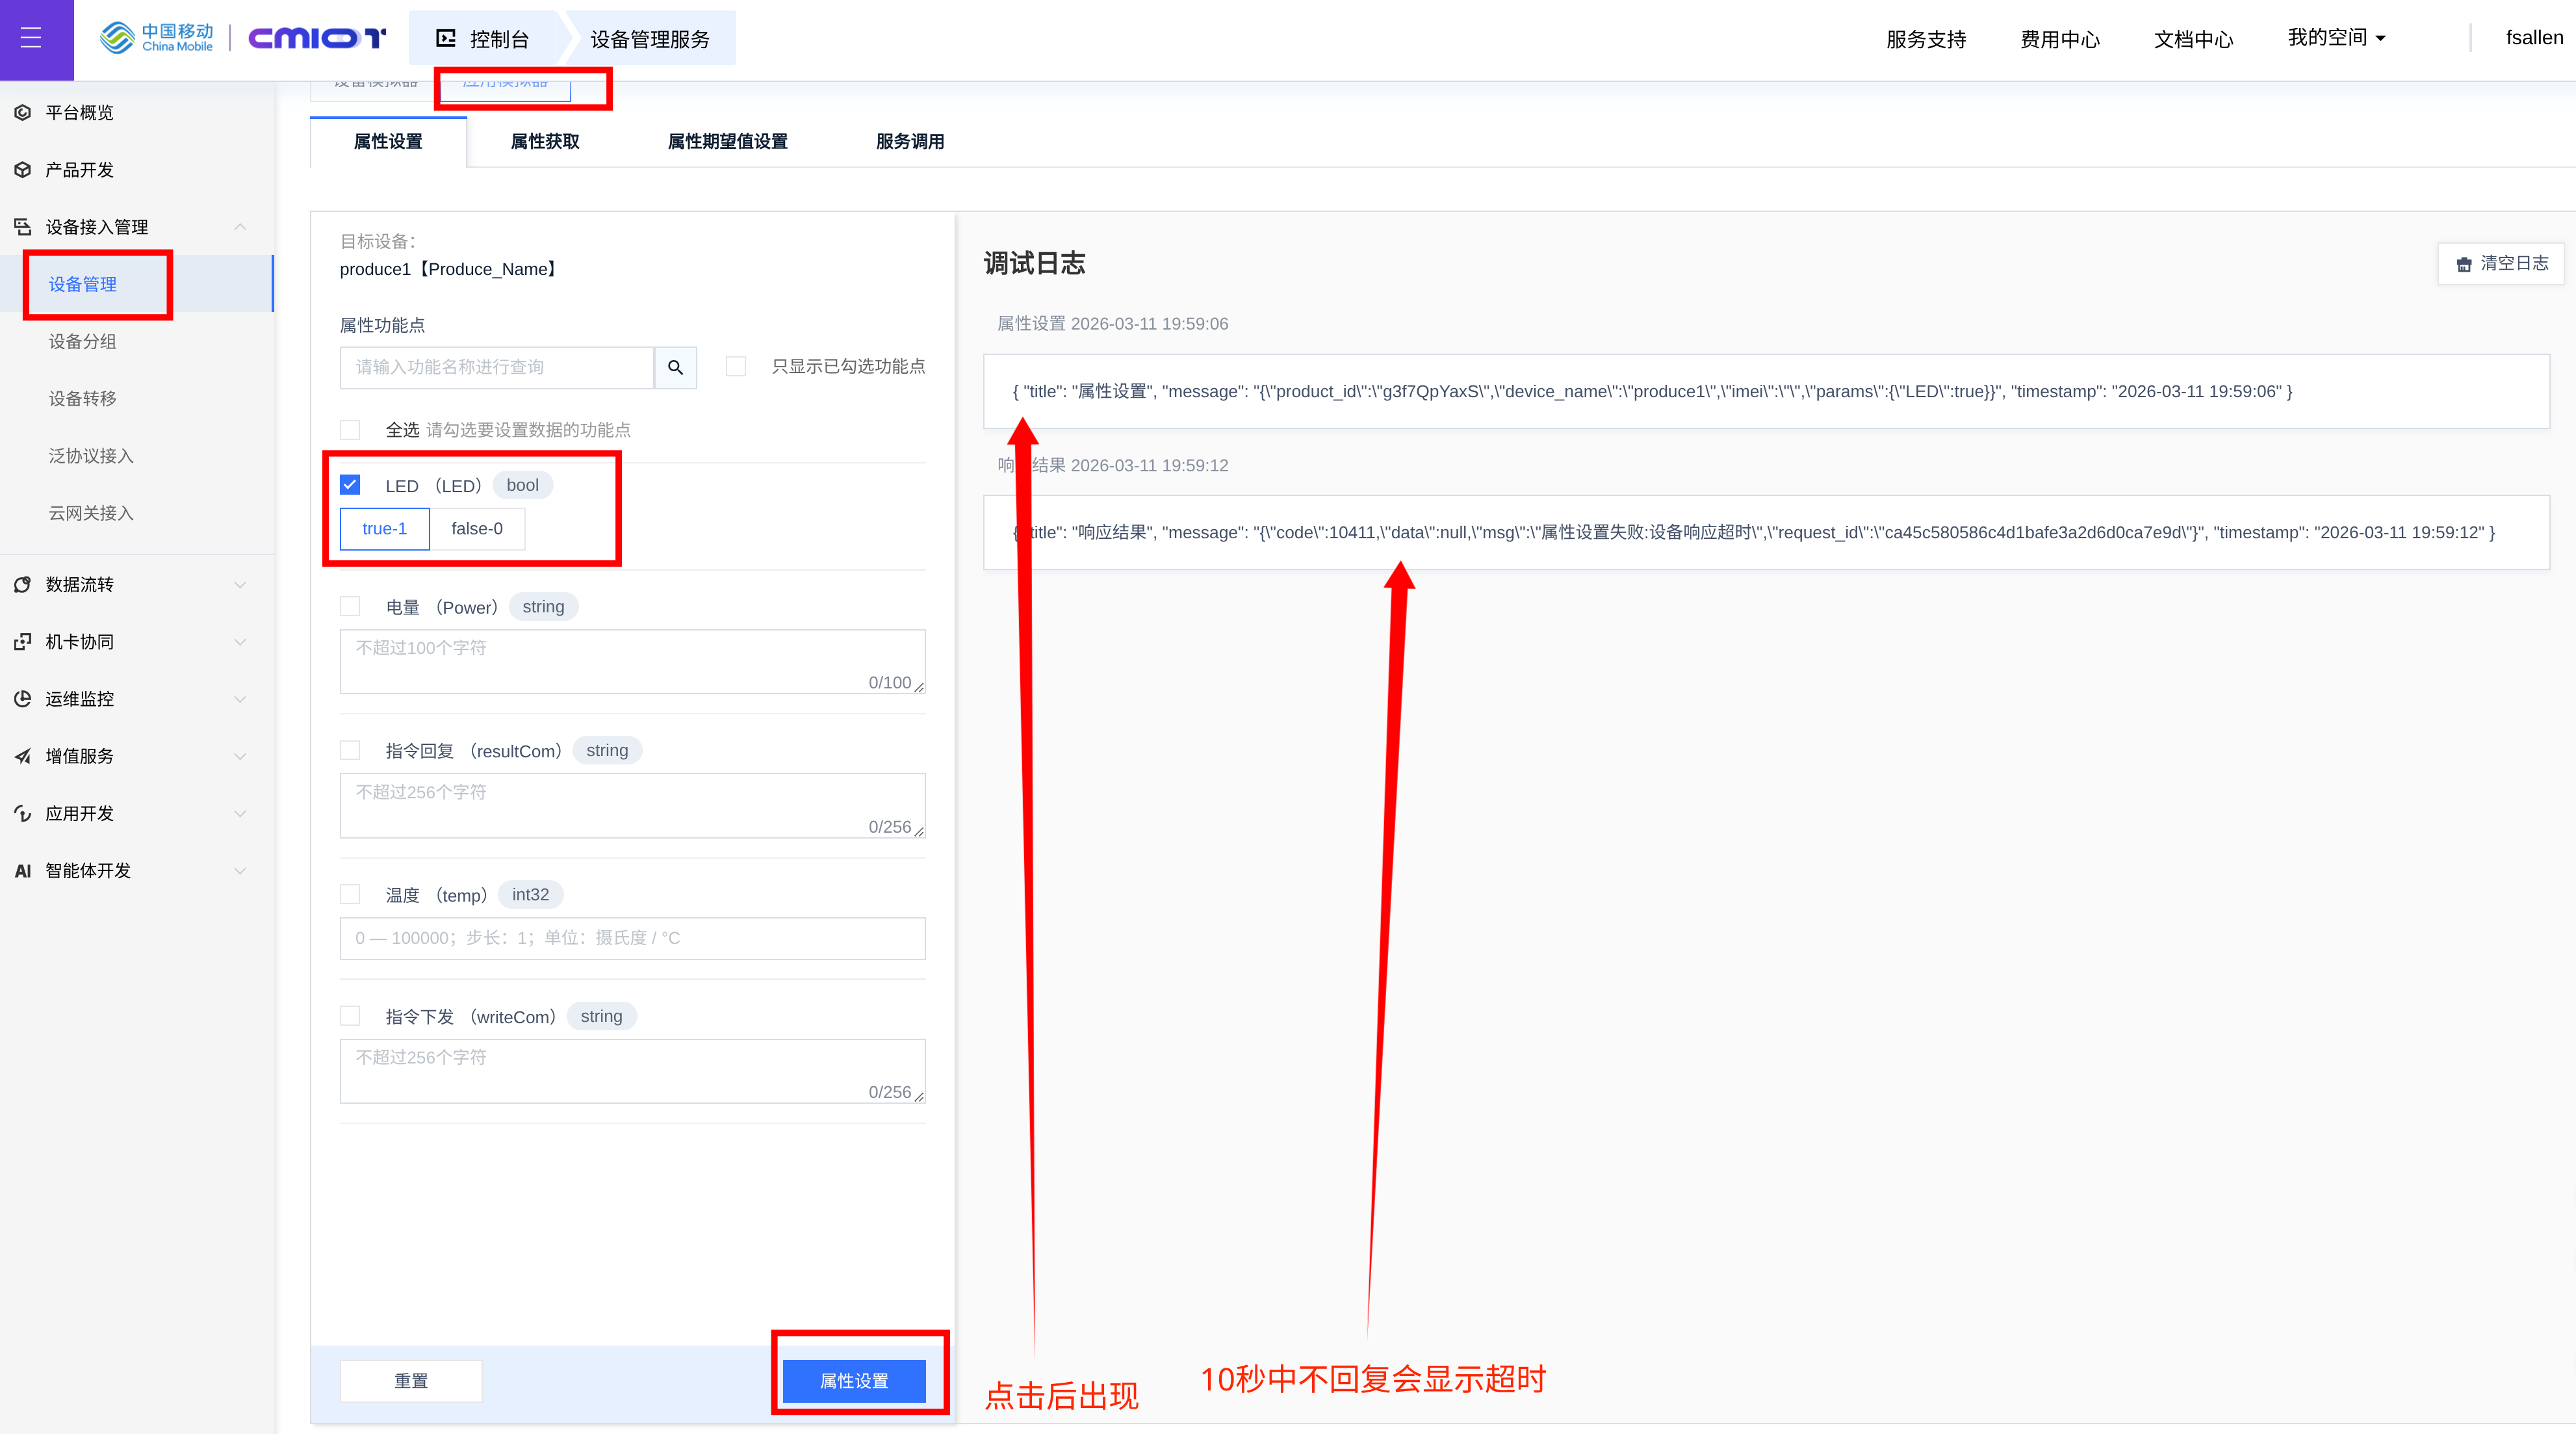Click the 清空日志 button
2576x1434 pixels.
coord(2502,263)
